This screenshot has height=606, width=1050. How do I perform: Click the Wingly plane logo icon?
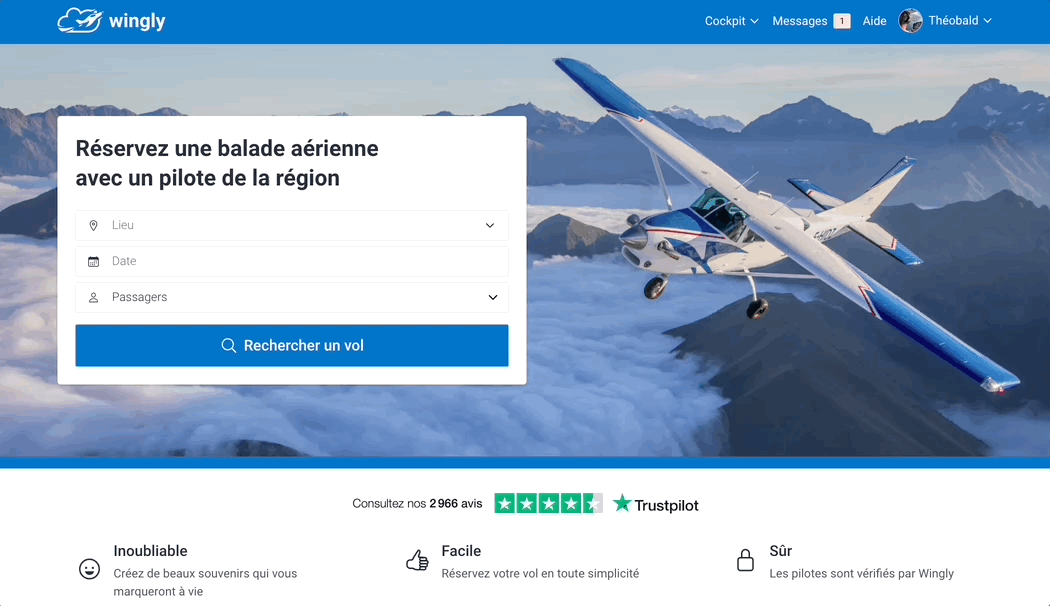pyautogui.click(x=80, y=21)
